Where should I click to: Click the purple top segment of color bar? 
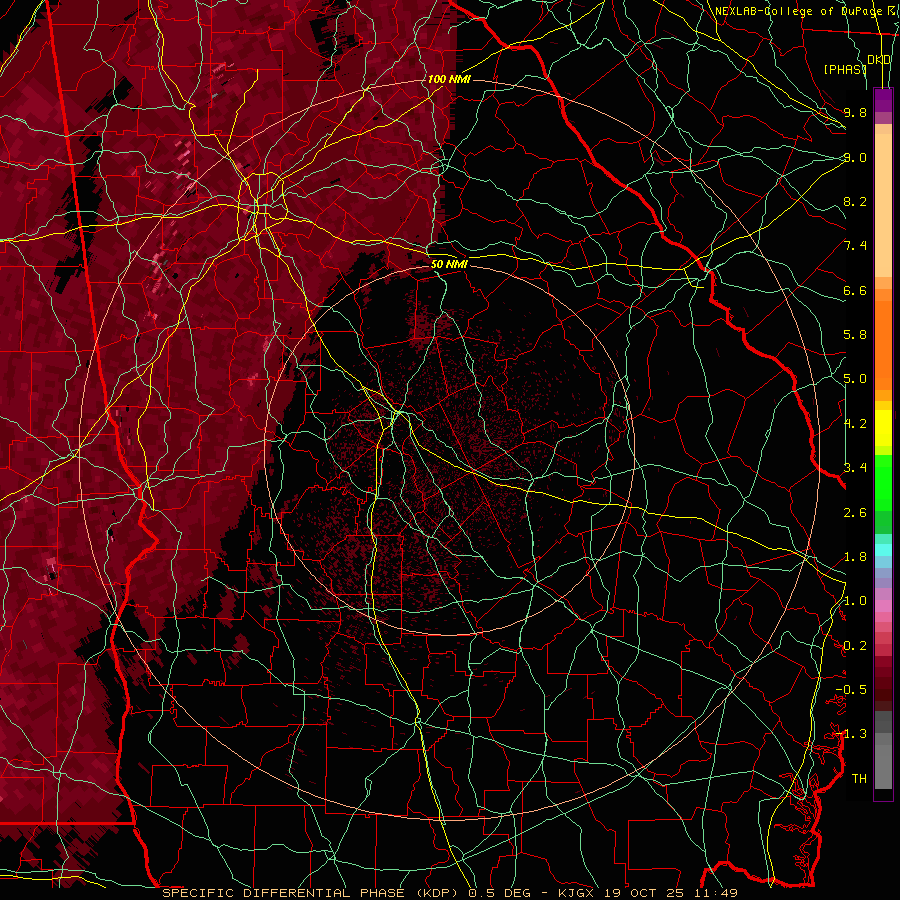click(883, 100)
